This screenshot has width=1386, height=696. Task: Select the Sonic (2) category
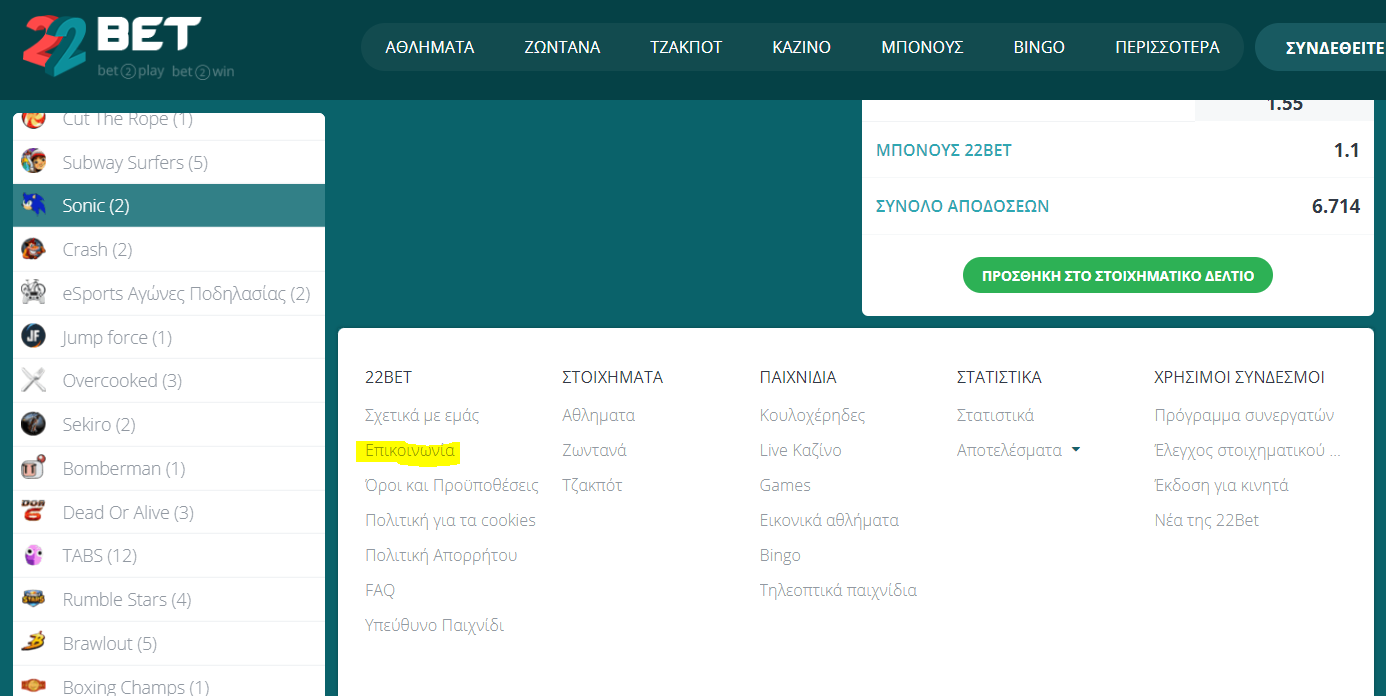[x=169, y=205]
